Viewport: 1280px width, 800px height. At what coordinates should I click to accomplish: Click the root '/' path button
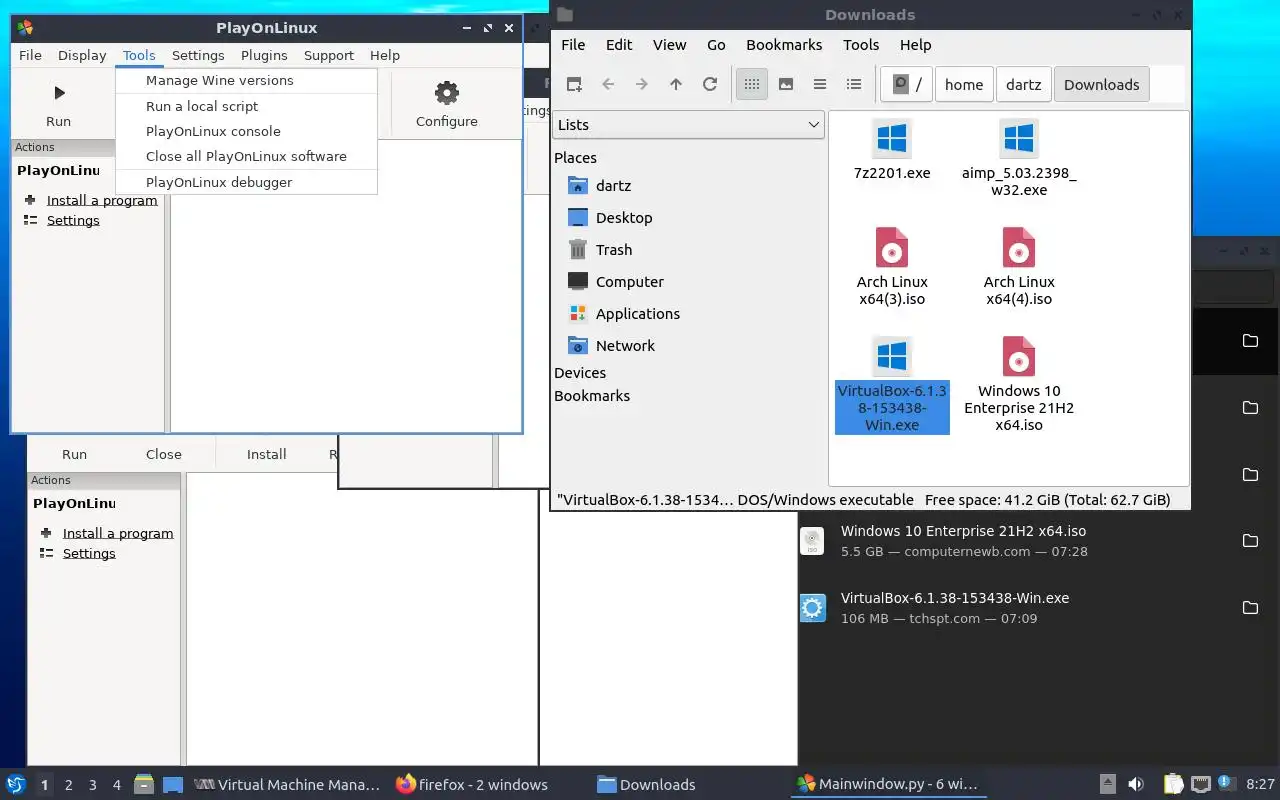pyautogui.click(x=907, y=85)
